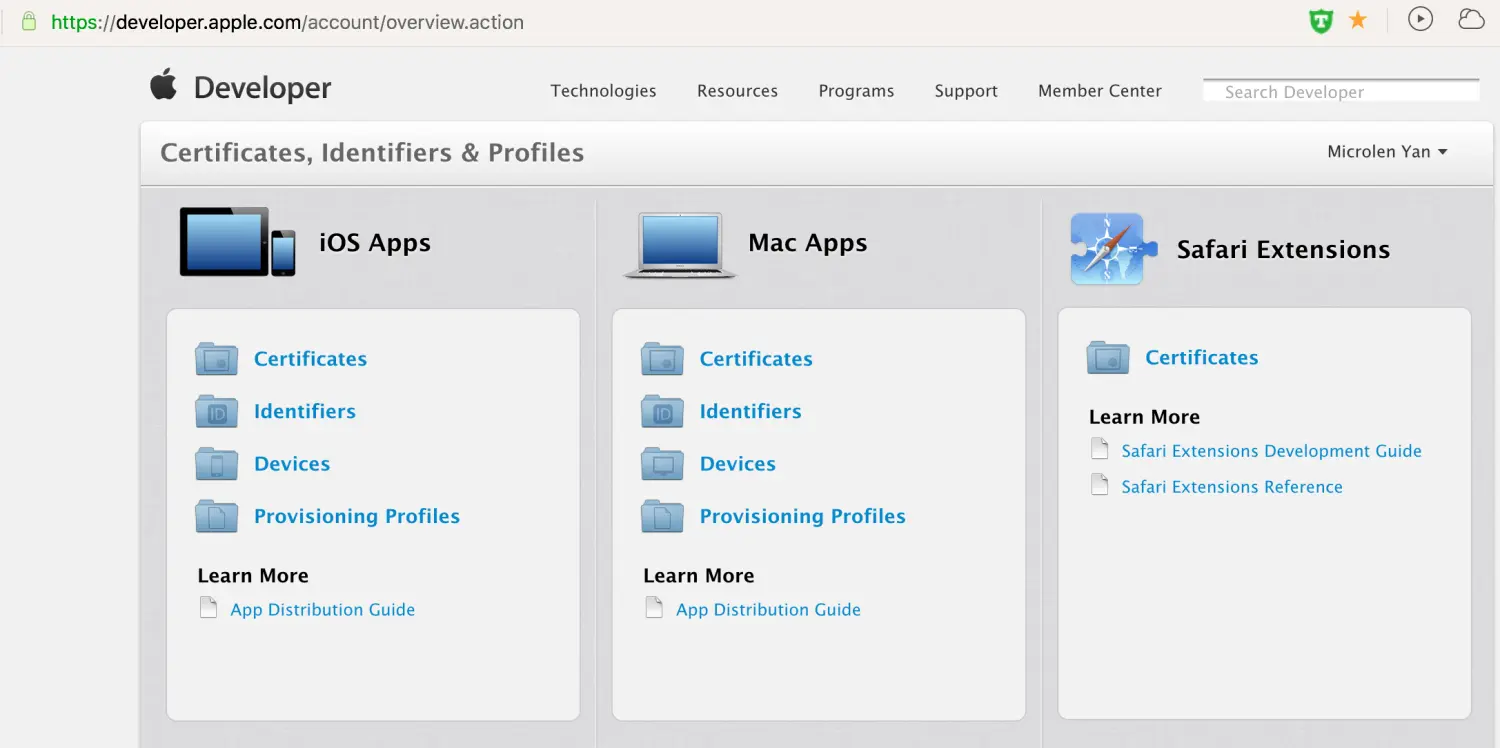Screen dimensions: 1500x748
Task: Click document icon beside Safari Extensions Reference
Action: click(1100, 485)
